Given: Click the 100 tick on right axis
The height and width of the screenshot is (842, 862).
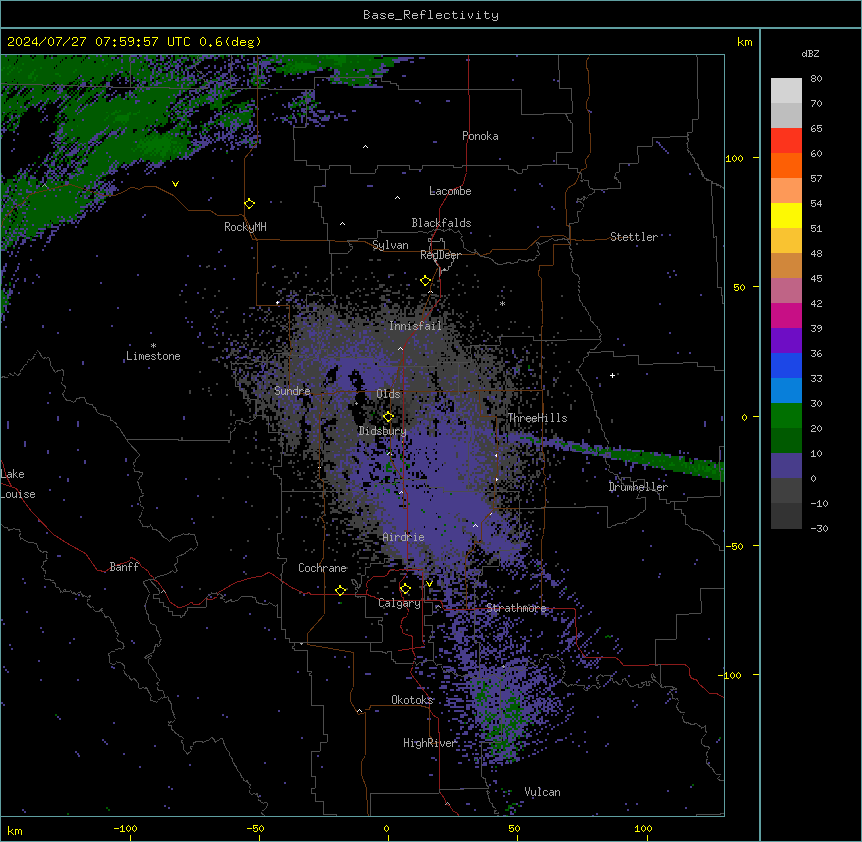Looking at the screenshot, I should pos(734,158).
